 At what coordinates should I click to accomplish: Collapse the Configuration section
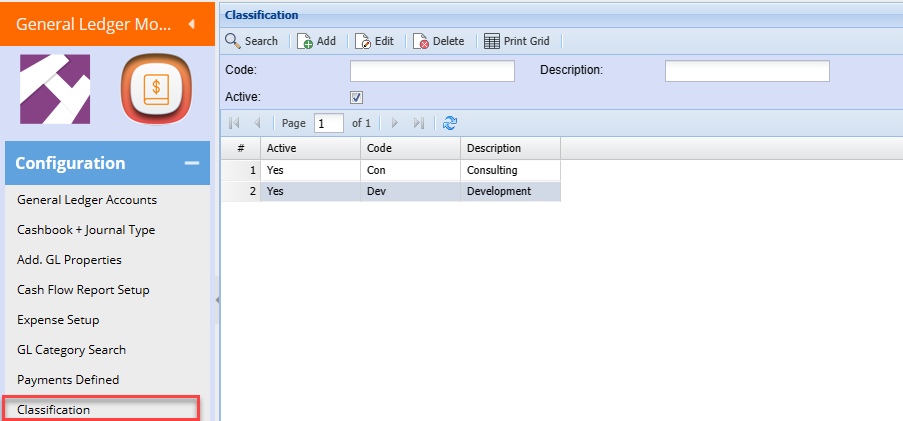[x=191, y=163]
